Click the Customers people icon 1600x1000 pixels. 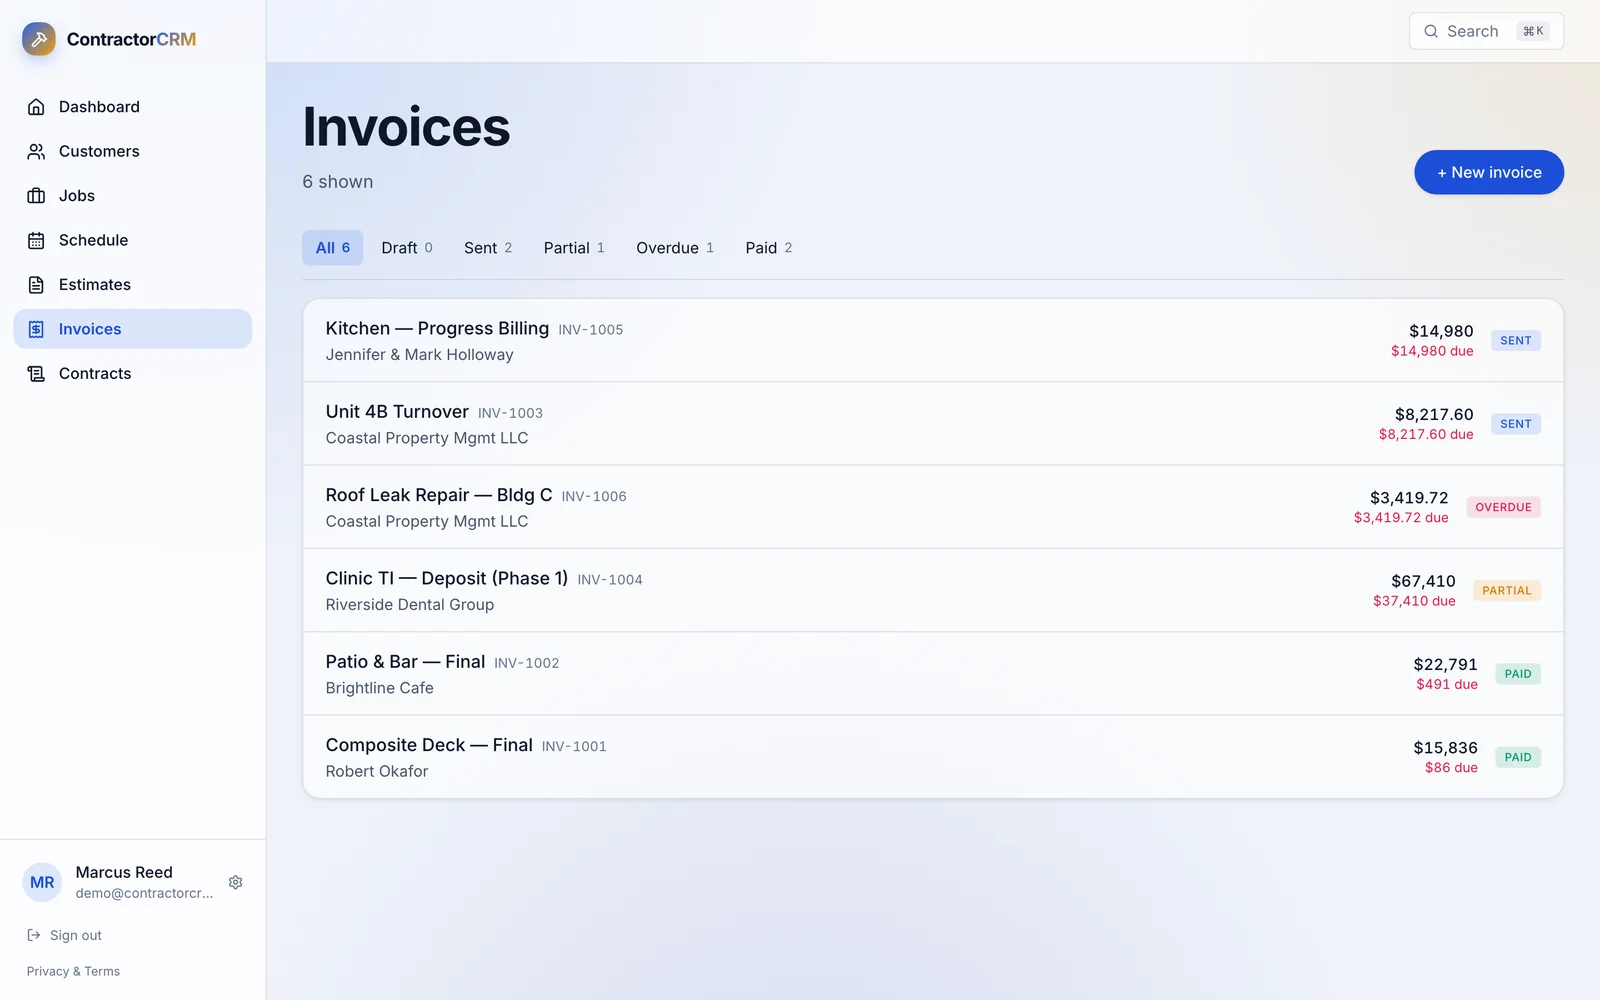pyautogui.click(x=36, y=151)
